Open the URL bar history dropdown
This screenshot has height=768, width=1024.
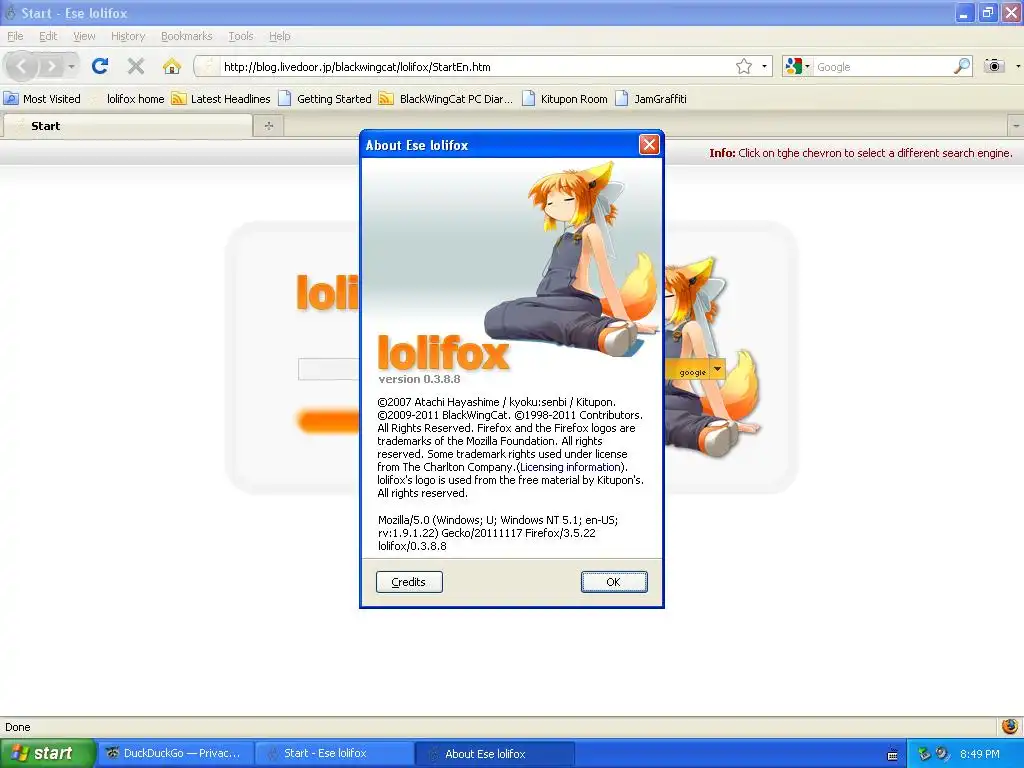pos(764,67)
